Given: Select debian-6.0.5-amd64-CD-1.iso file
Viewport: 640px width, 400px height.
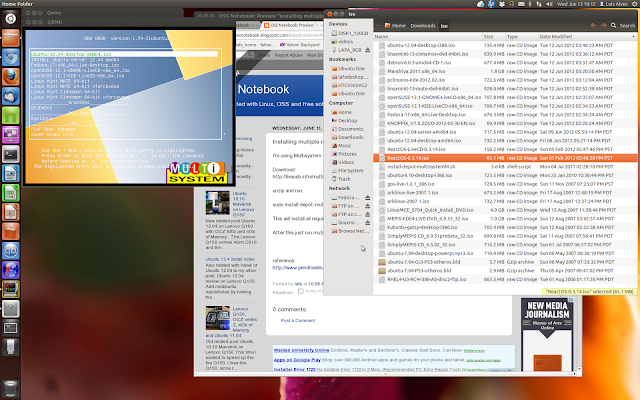Looking at the screenshot, I should pyautogui.click(x=505, y=62).
